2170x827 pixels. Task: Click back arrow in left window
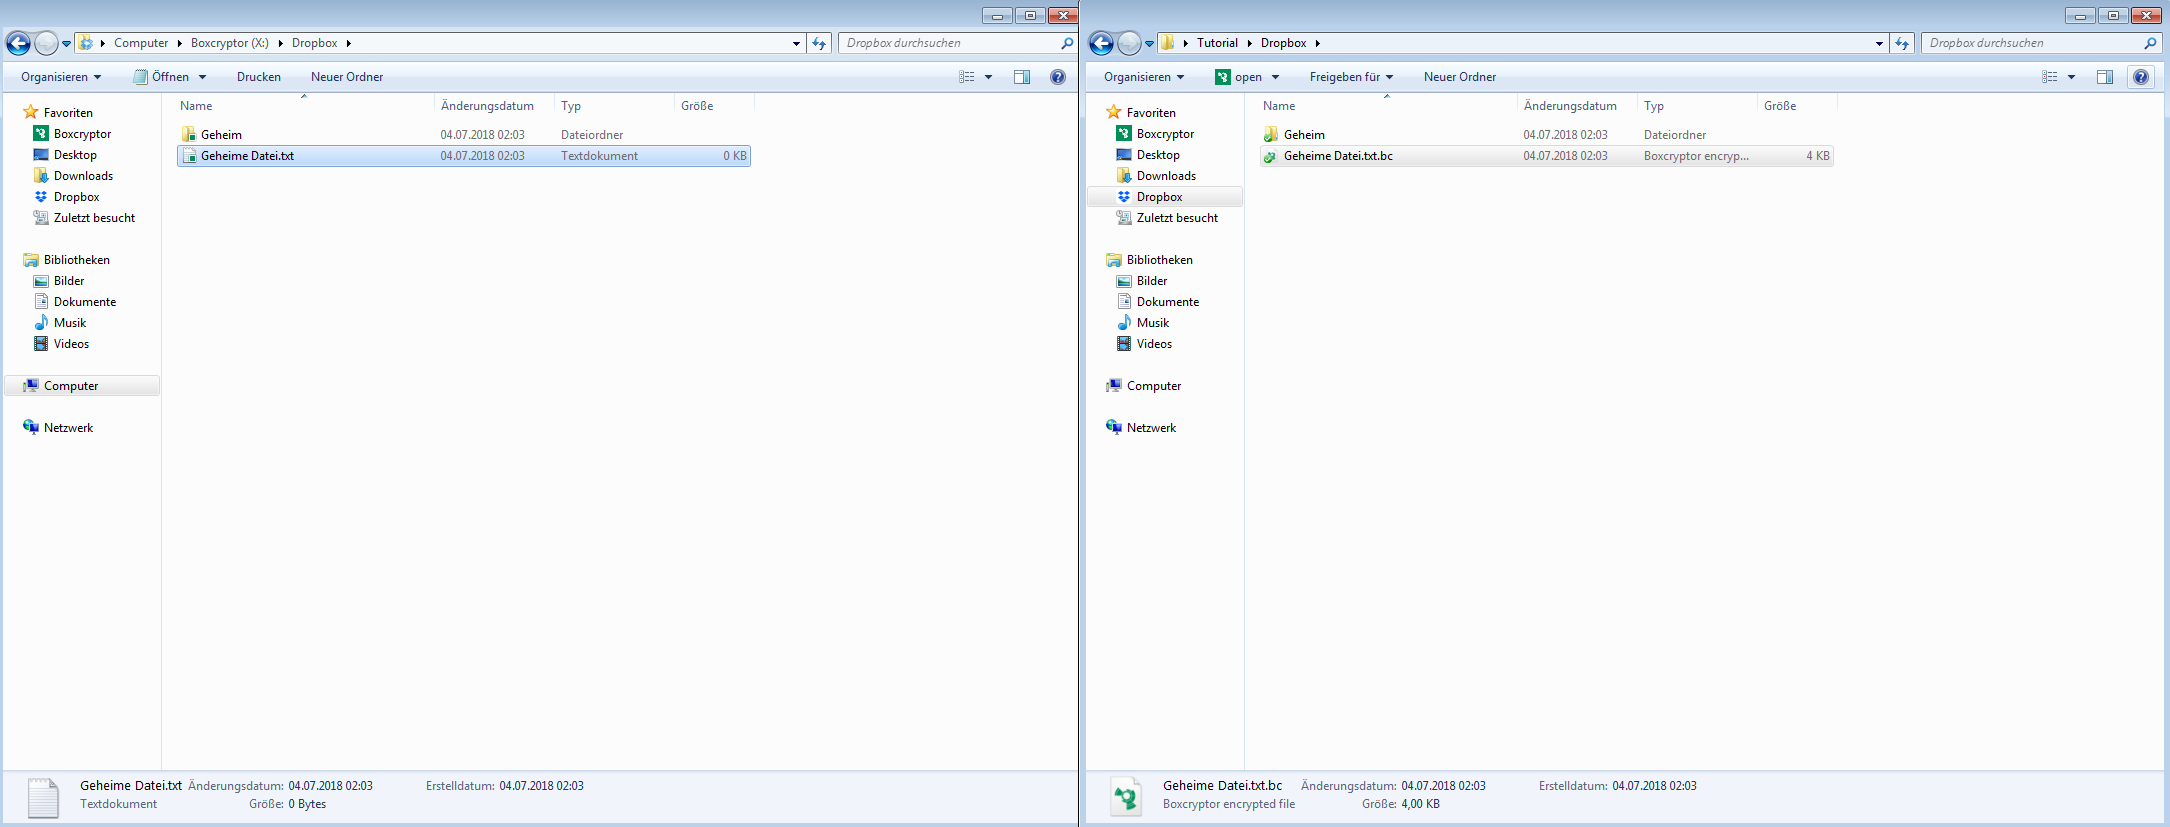(18, 43)
